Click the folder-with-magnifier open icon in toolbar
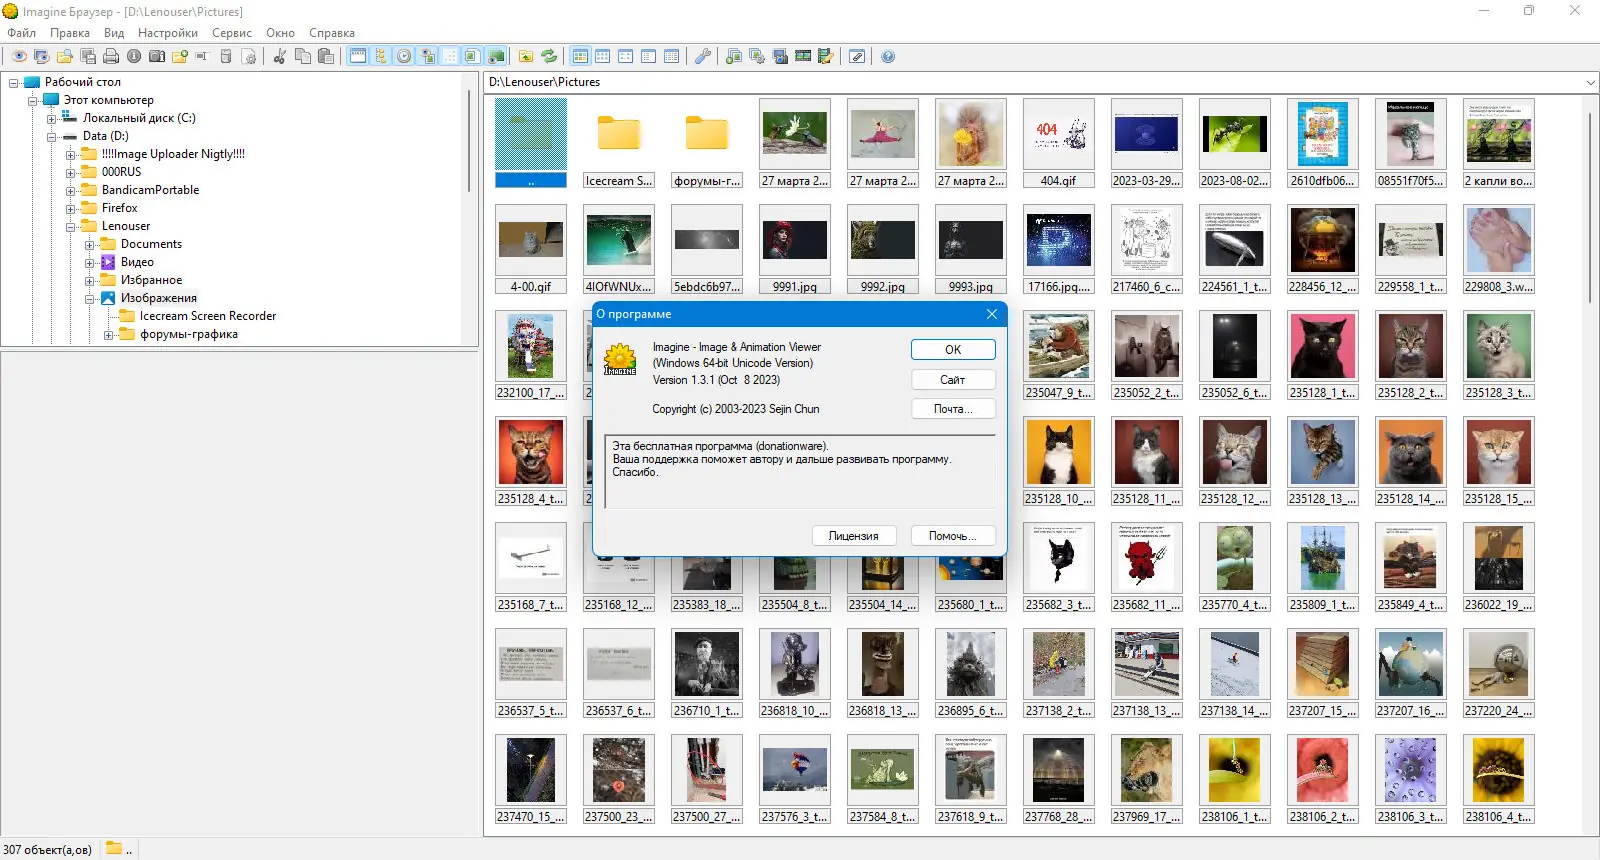This screenshot has height=860, width=1600. [65, 56]
